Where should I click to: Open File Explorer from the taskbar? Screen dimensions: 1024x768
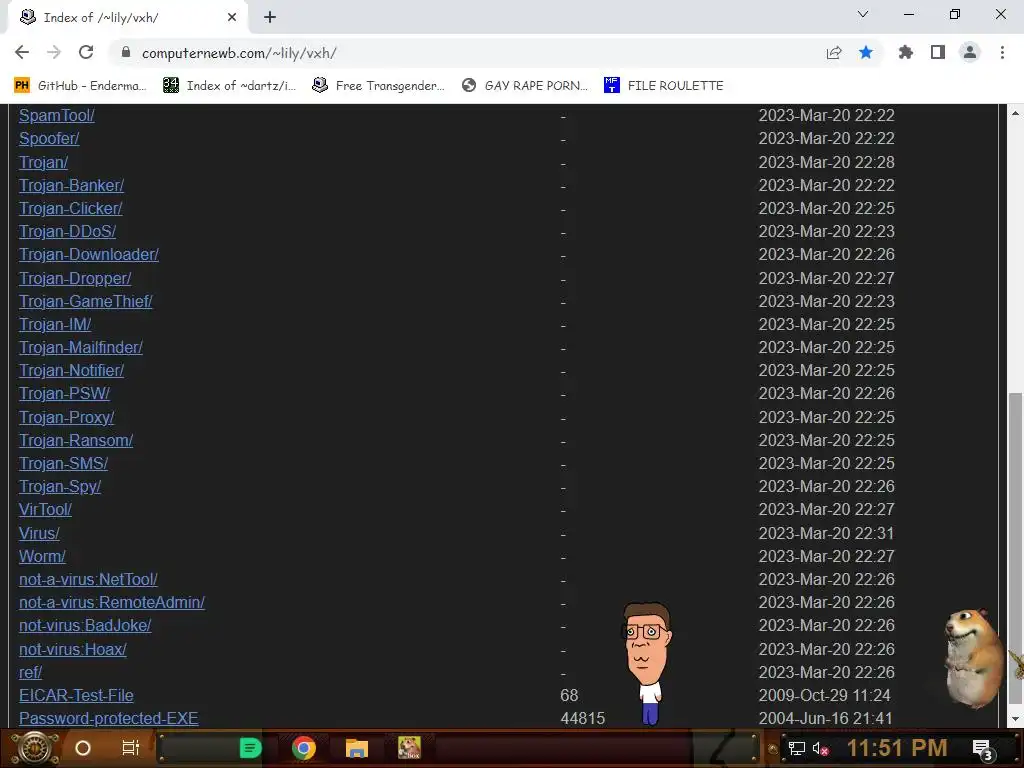click(357, 748)
